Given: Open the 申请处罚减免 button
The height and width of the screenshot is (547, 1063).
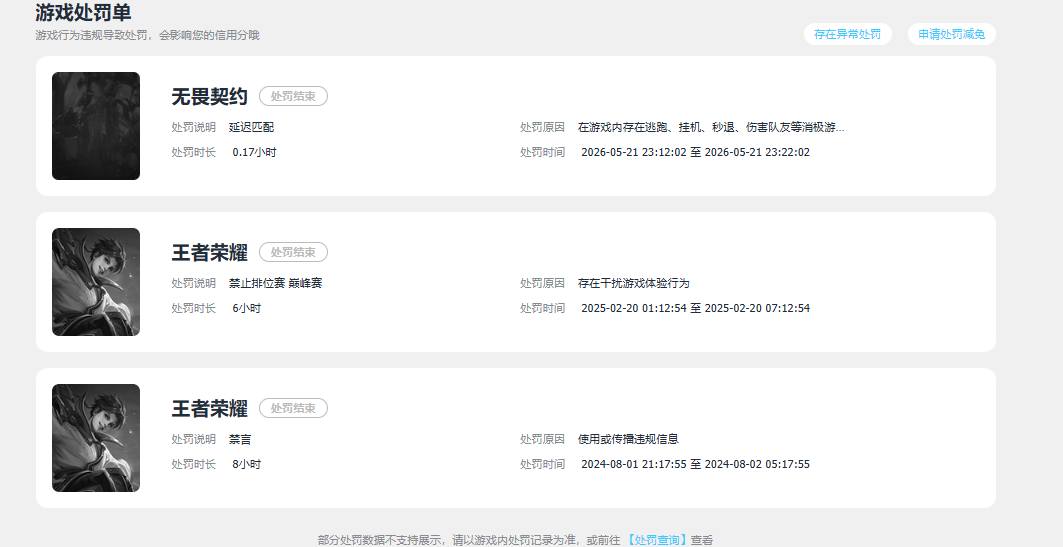Looking at the screenshot, I should tap(952, 34).
